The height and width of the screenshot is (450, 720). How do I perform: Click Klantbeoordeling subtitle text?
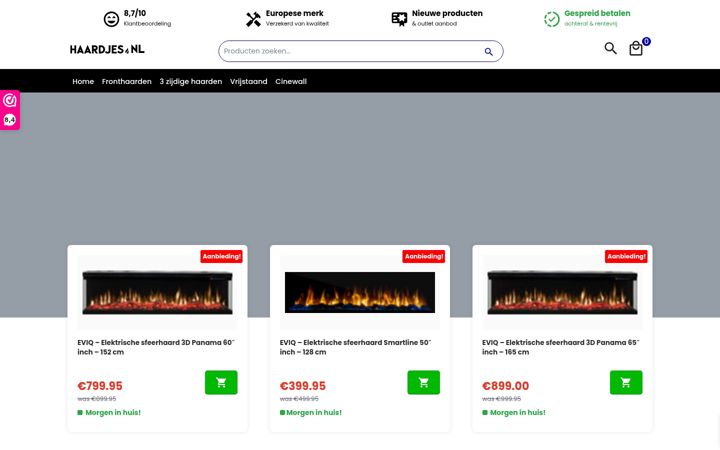147,23
